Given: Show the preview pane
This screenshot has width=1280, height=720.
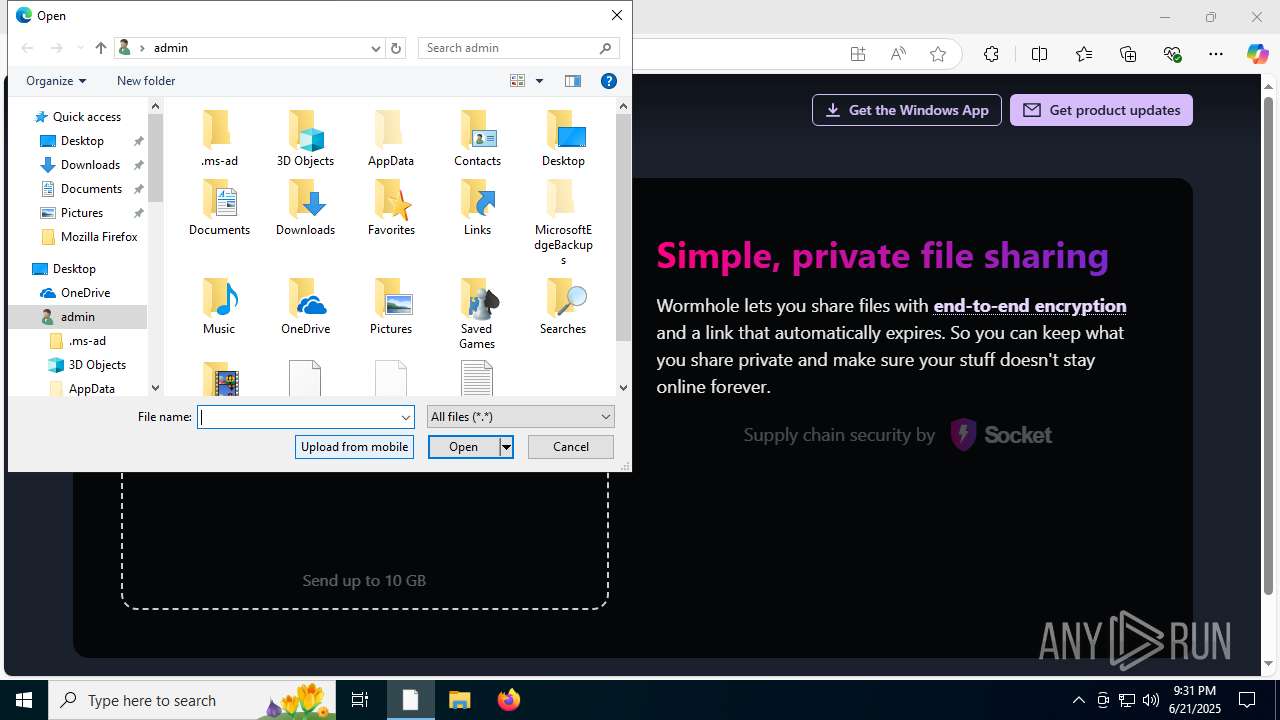Looking at the screenshot, I should (x=573, y=81).
